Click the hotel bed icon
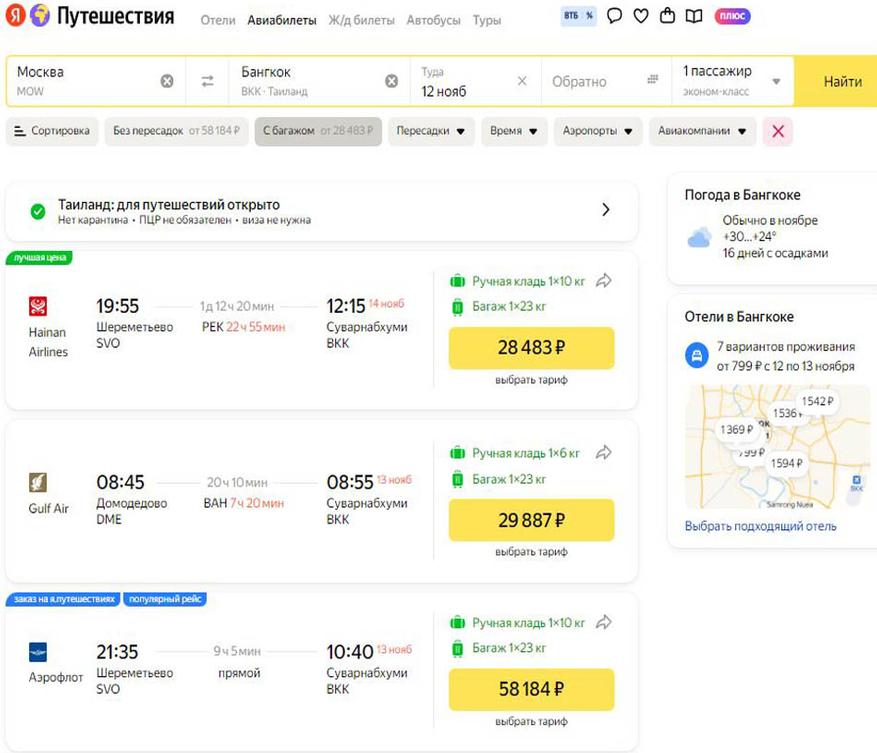Viewport: 877px width, 753px height. click(x=697, y=355)
